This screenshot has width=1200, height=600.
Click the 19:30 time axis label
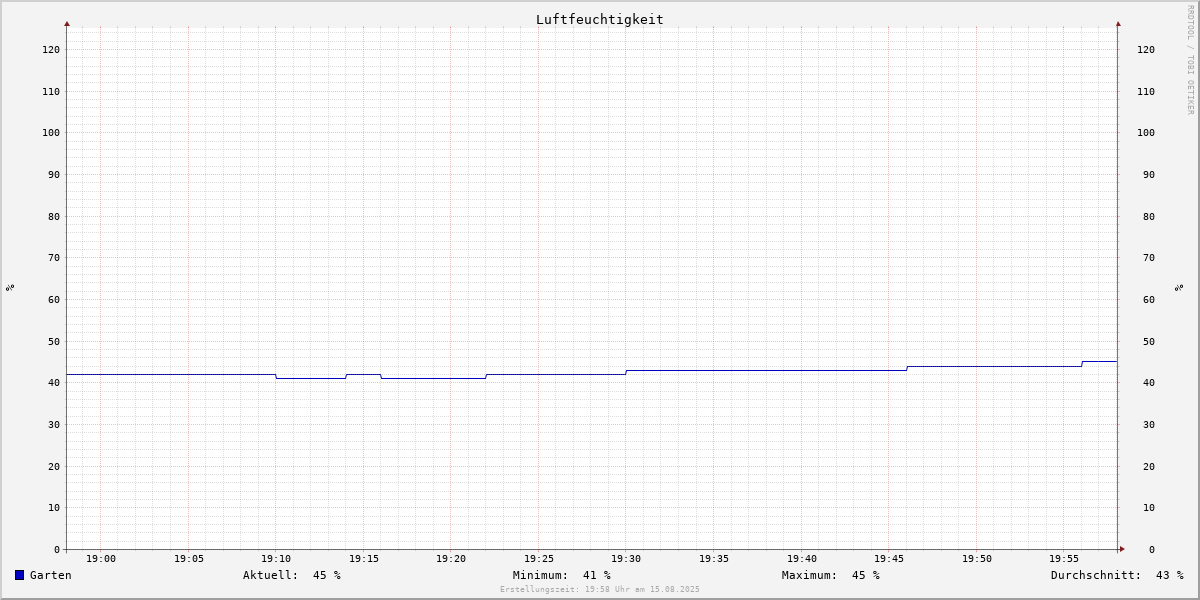626,559
